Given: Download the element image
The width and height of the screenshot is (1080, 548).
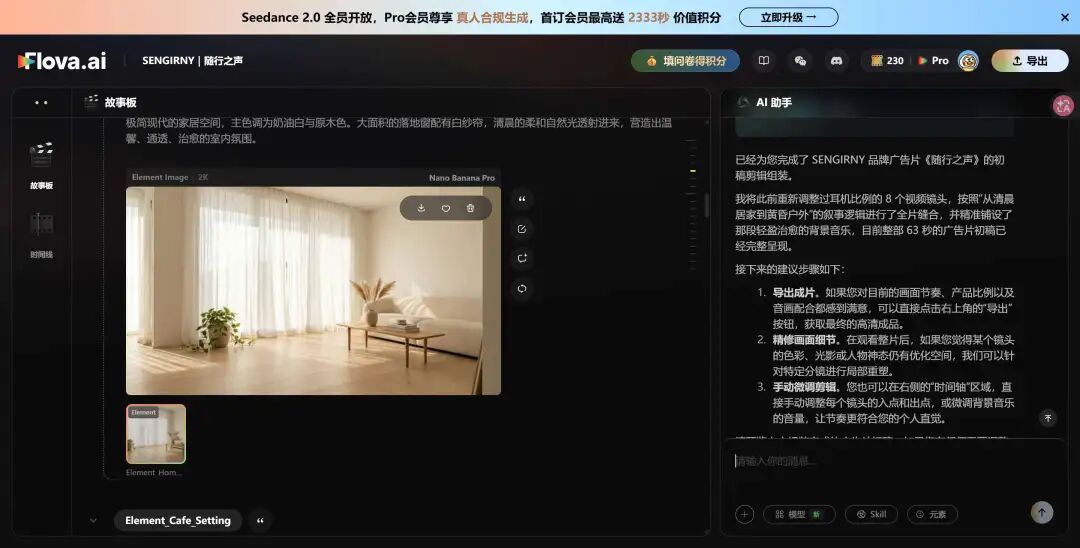Looking at the screenshot, I should tap(422, 208).
